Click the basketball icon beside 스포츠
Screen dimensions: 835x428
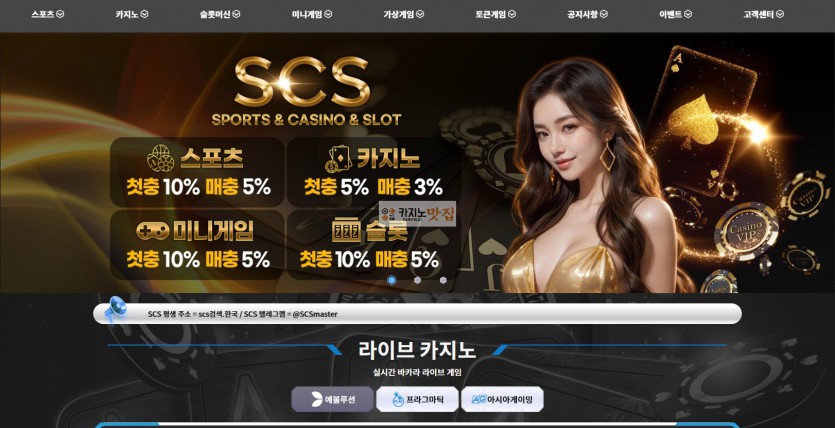160,158
